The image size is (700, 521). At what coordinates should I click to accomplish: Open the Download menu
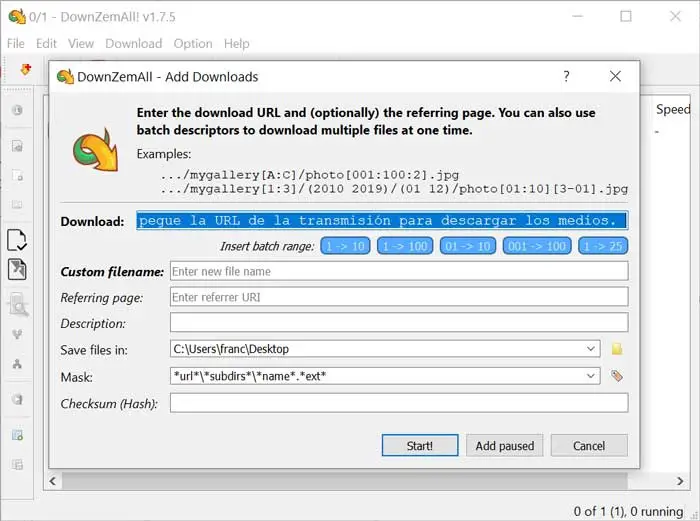133,44
